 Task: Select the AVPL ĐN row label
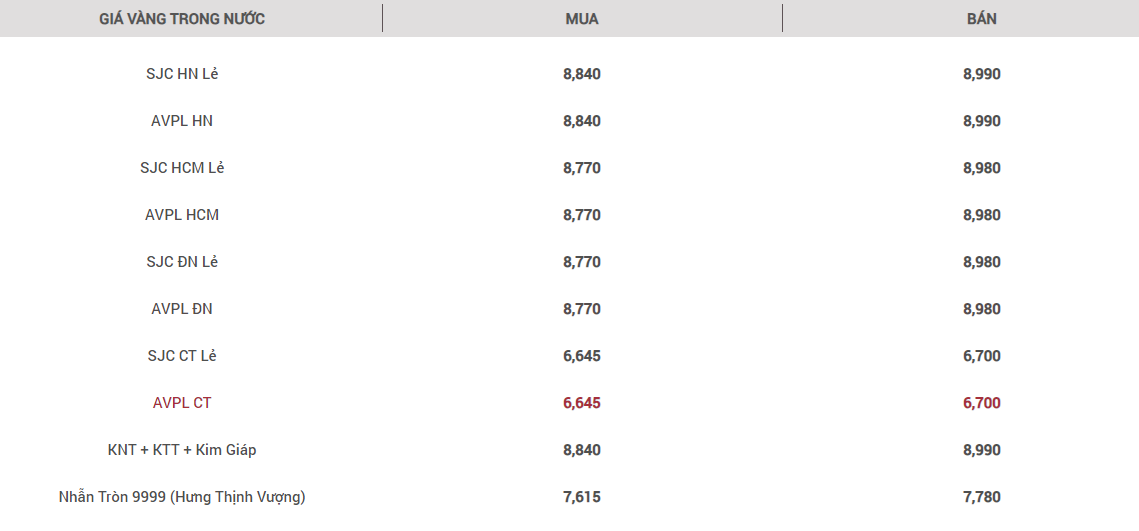tap(182, 309)
